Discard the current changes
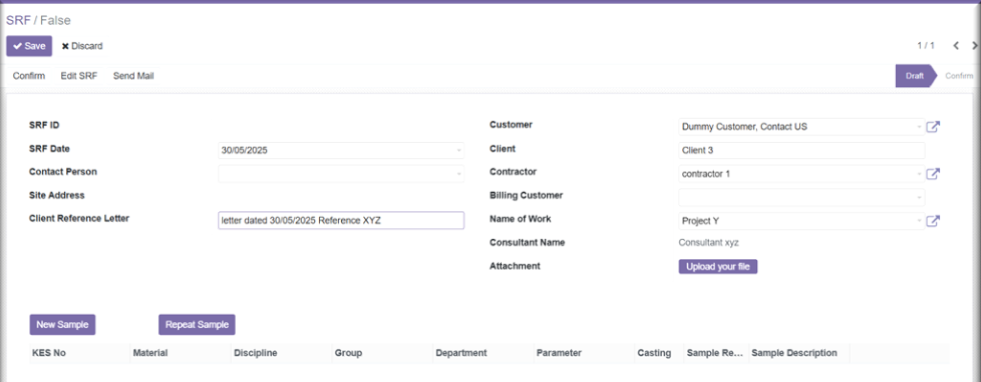The image size is (981, 382). [x=82, y=46]
